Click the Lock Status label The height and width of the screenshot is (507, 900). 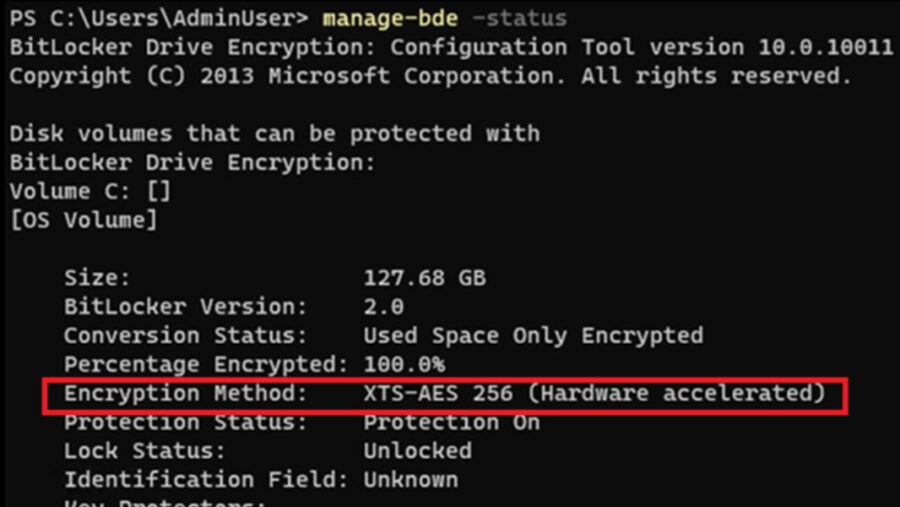click(145, 451)
